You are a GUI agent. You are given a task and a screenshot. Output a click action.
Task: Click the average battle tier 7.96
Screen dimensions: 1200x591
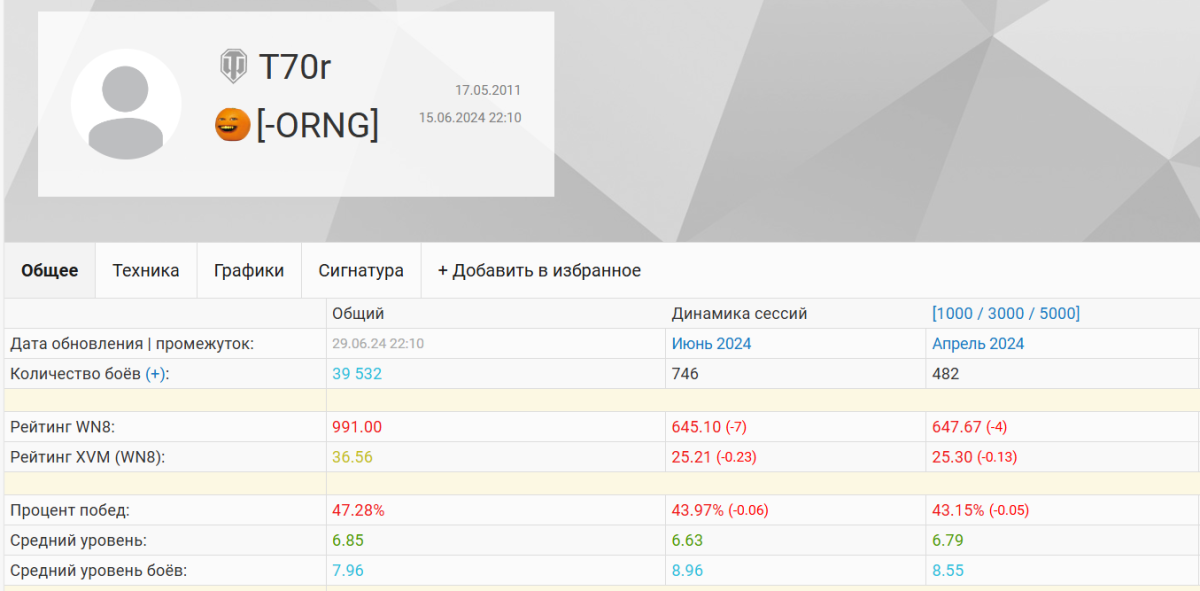(x=347, y=570)
